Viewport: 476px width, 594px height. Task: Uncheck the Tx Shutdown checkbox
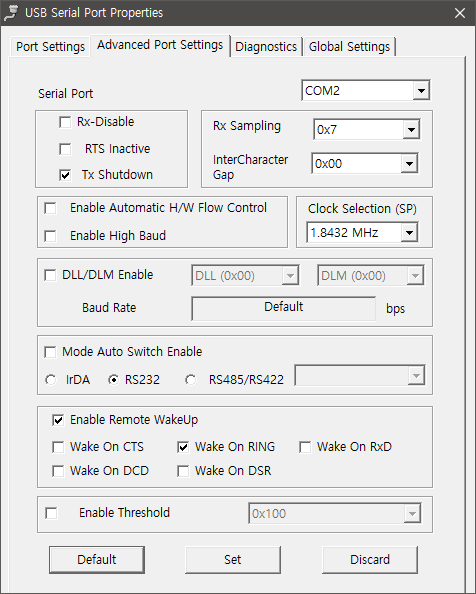point(65,175)
